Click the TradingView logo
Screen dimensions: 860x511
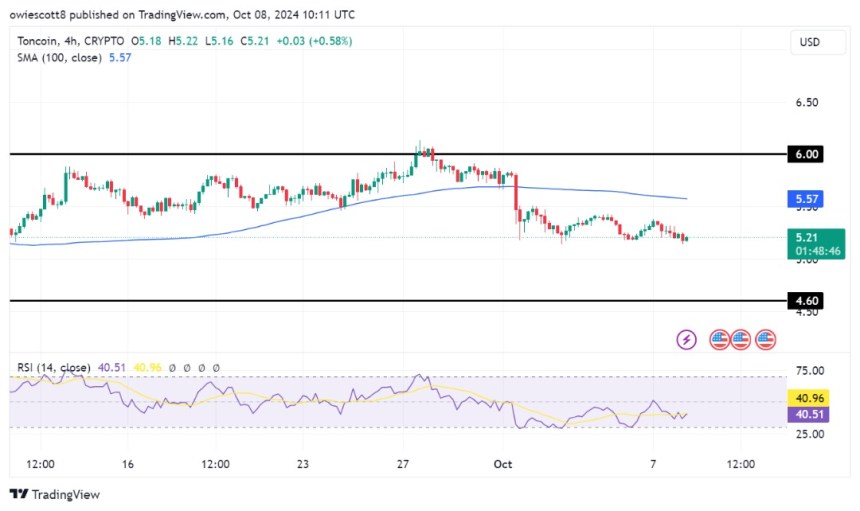pyautogui.click(x=55, y=494)
